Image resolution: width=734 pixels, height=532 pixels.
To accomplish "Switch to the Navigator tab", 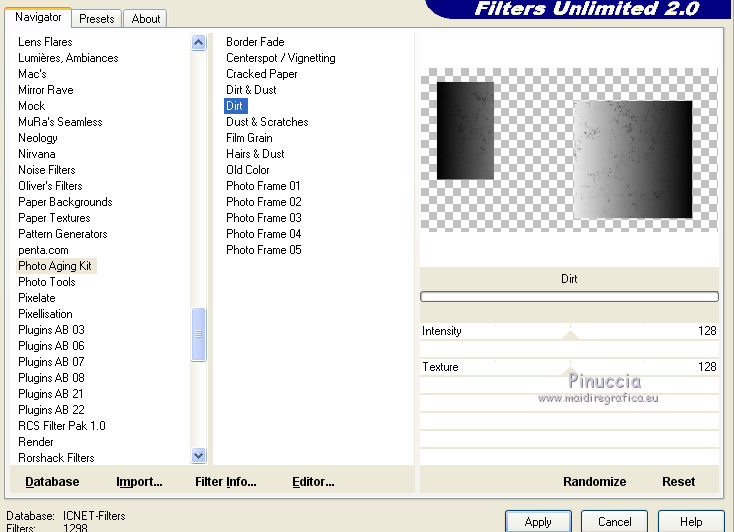I will click(38, 17).
